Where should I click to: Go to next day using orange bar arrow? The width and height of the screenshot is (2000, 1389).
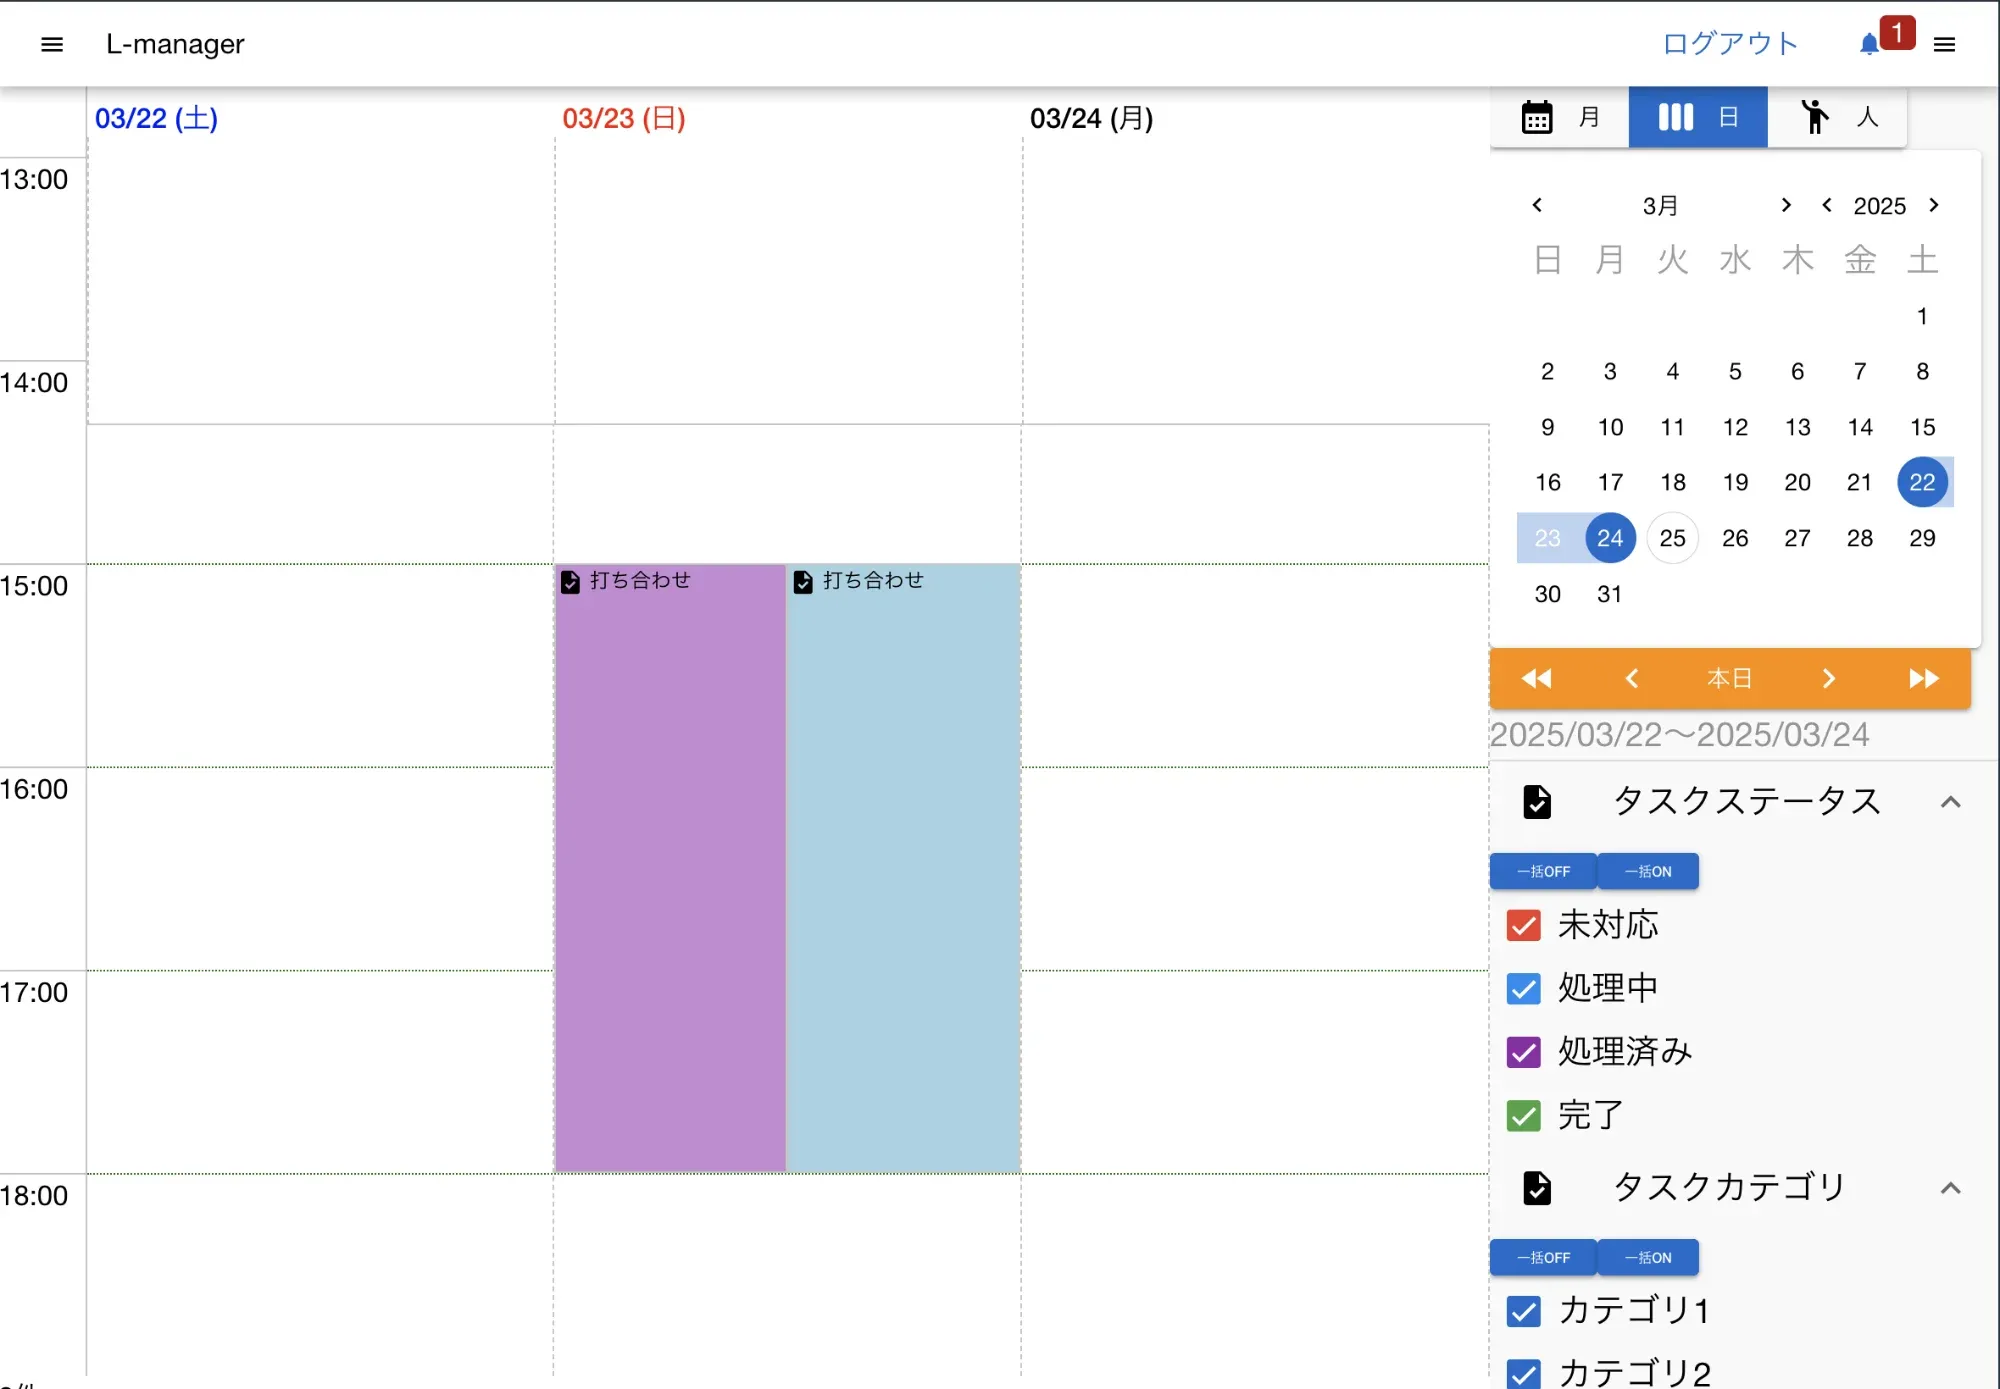(1828, 679)
